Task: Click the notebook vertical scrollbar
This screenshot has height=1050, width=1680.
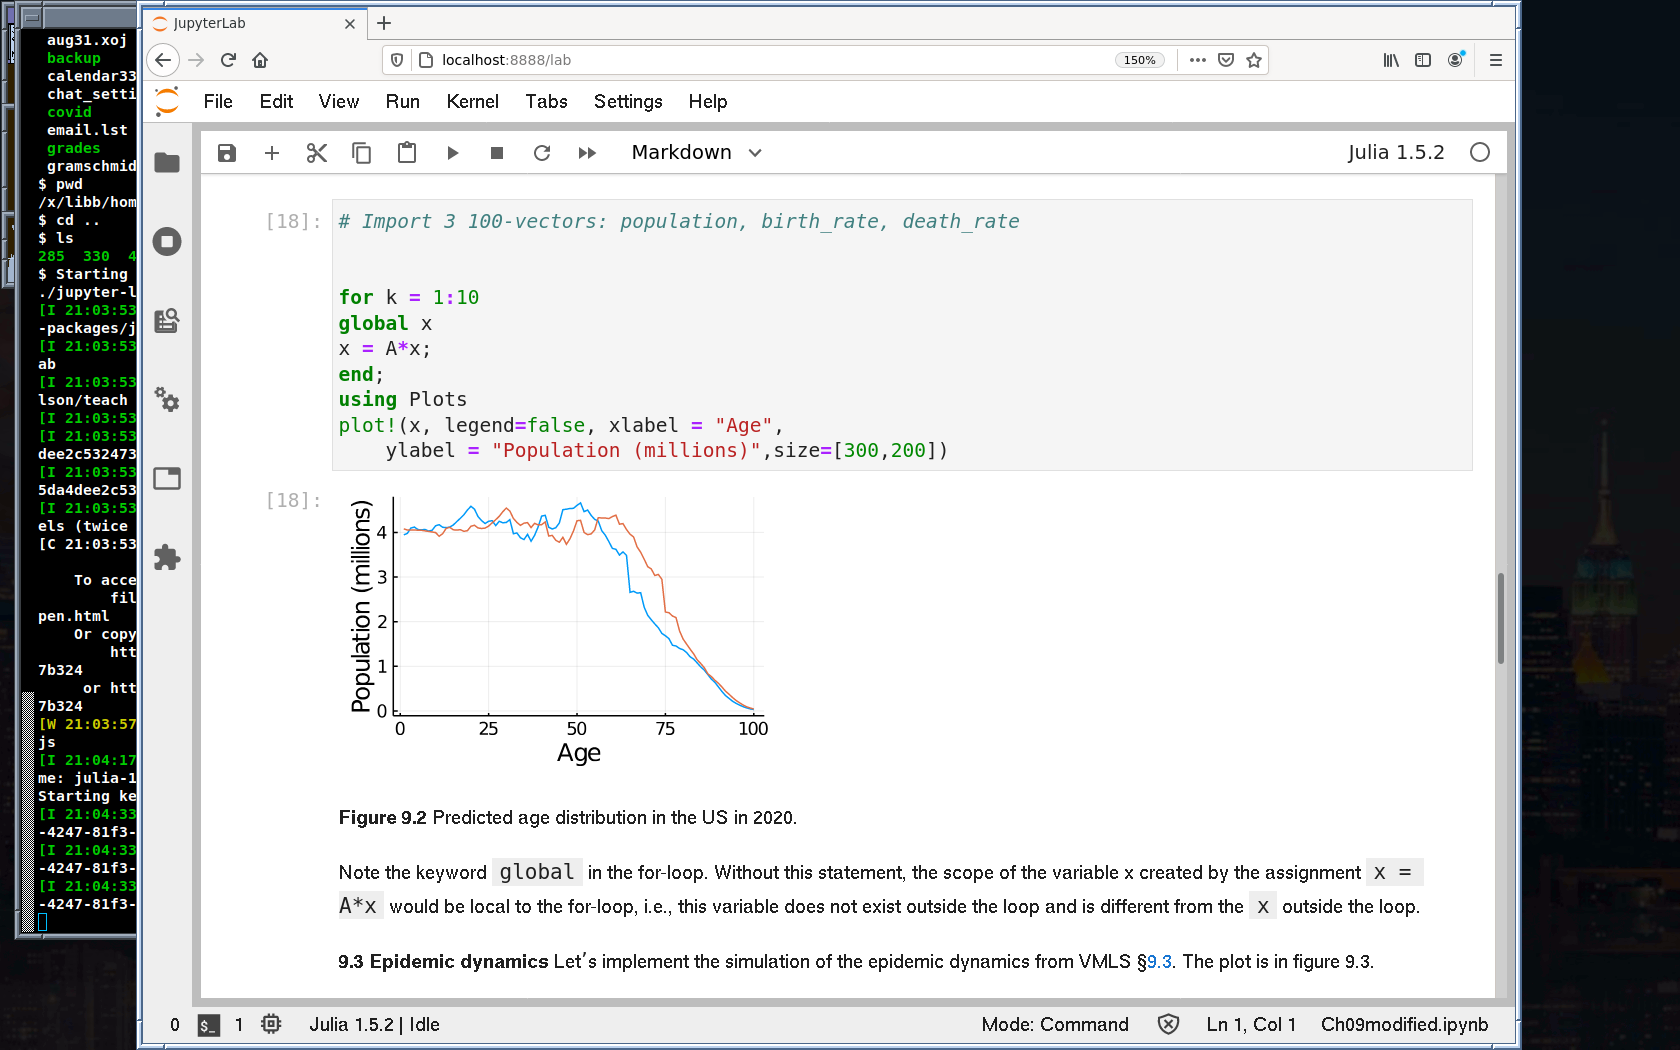Action: pos(1501,618)
